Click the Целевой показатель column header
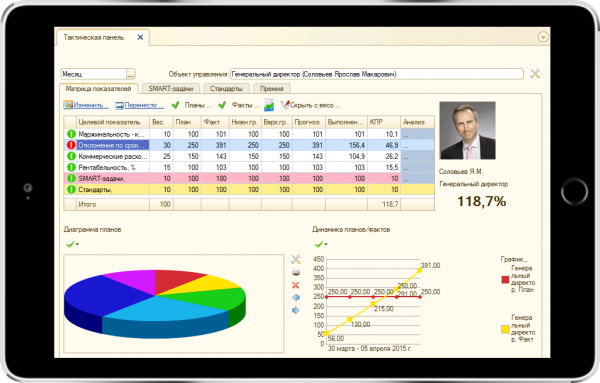Image resolution: width=600 pixels, height=383 pixels. [x=113, y=122]
